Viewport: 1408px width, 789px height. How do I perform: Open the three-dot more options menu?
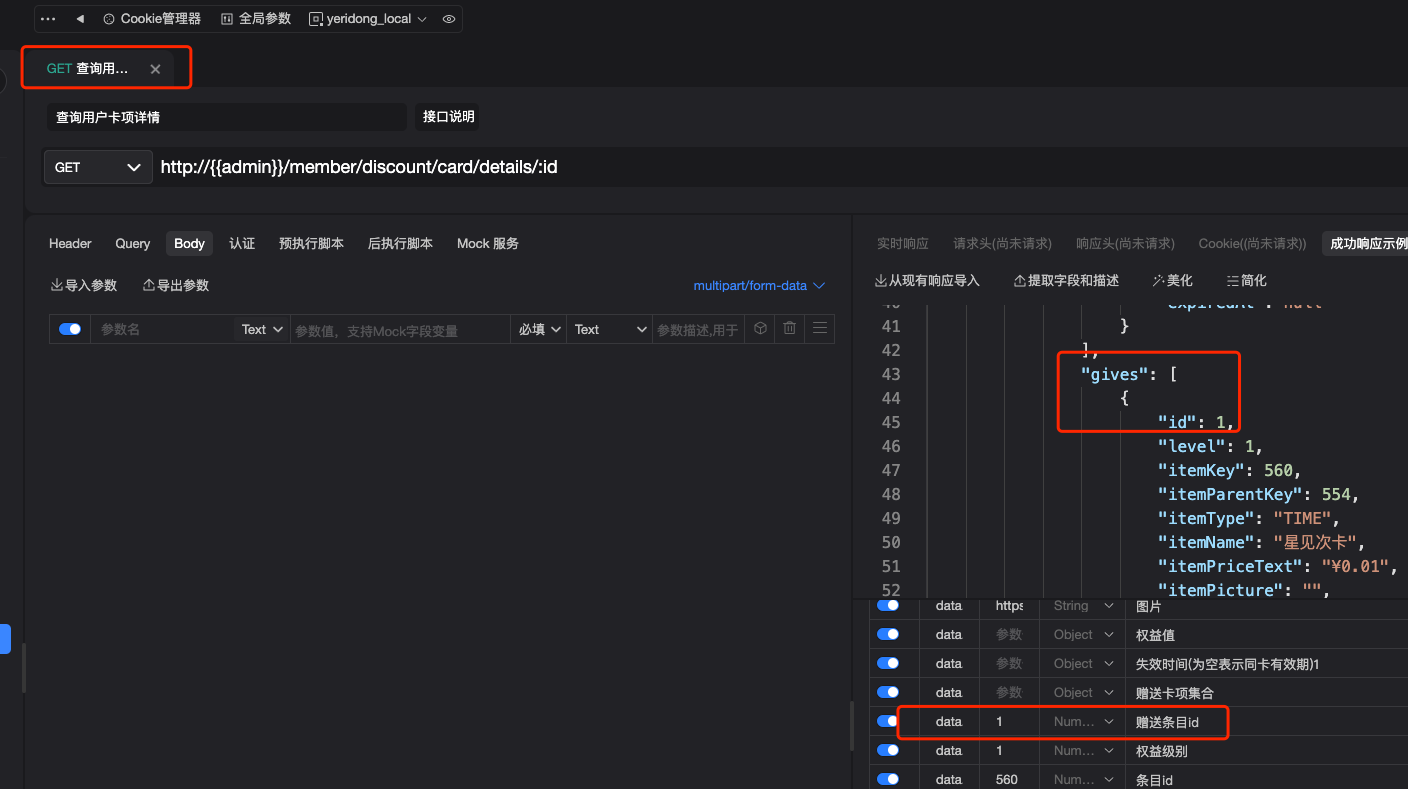tap(48, 19)
